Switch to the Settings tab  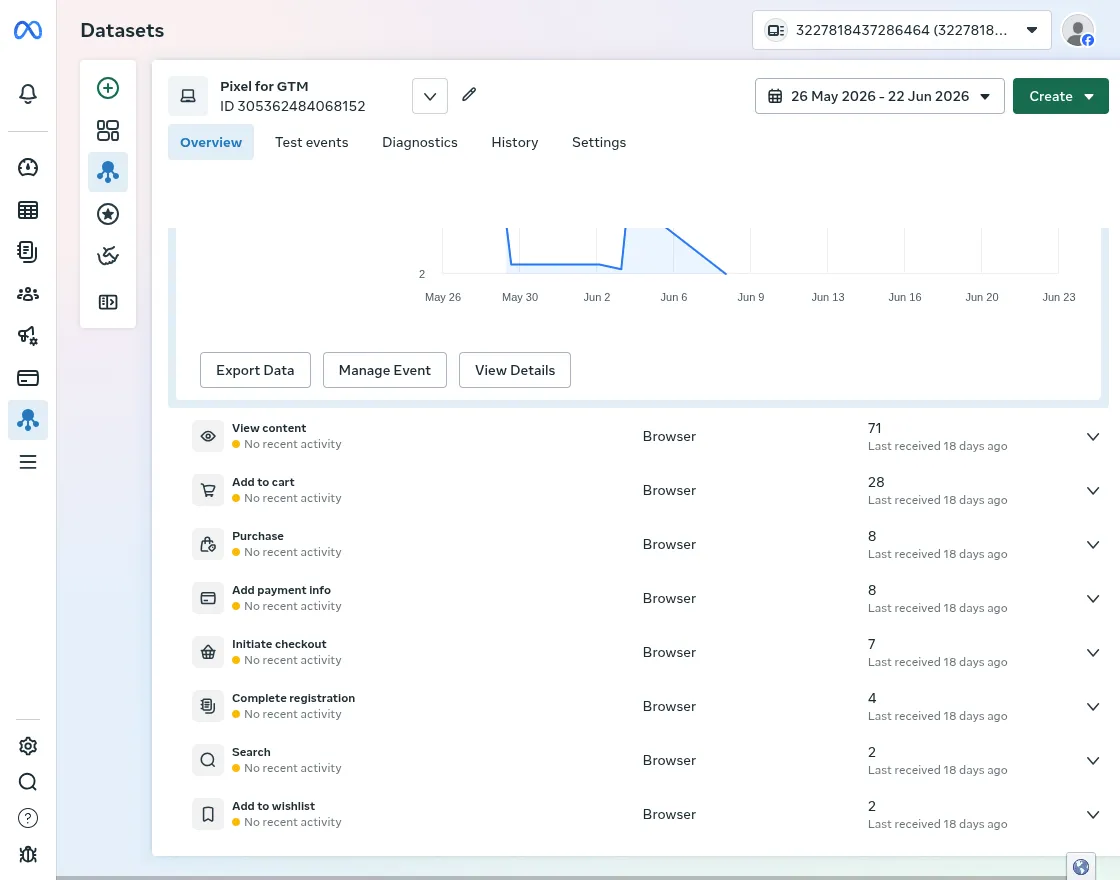(599, 142)
